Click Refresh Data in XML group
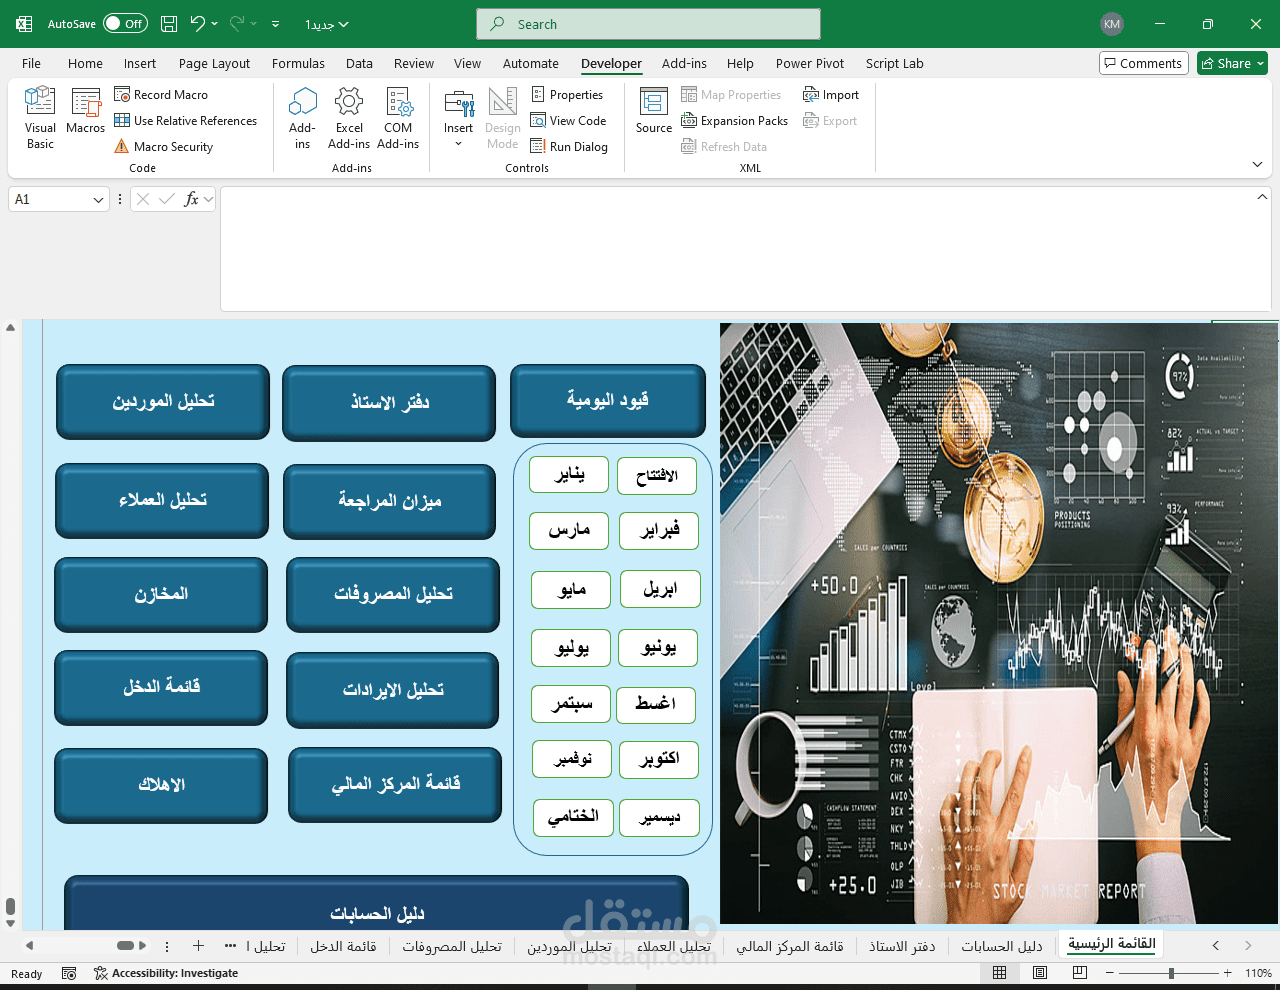Screen dimensions: 1280x990 click(724, 146)
